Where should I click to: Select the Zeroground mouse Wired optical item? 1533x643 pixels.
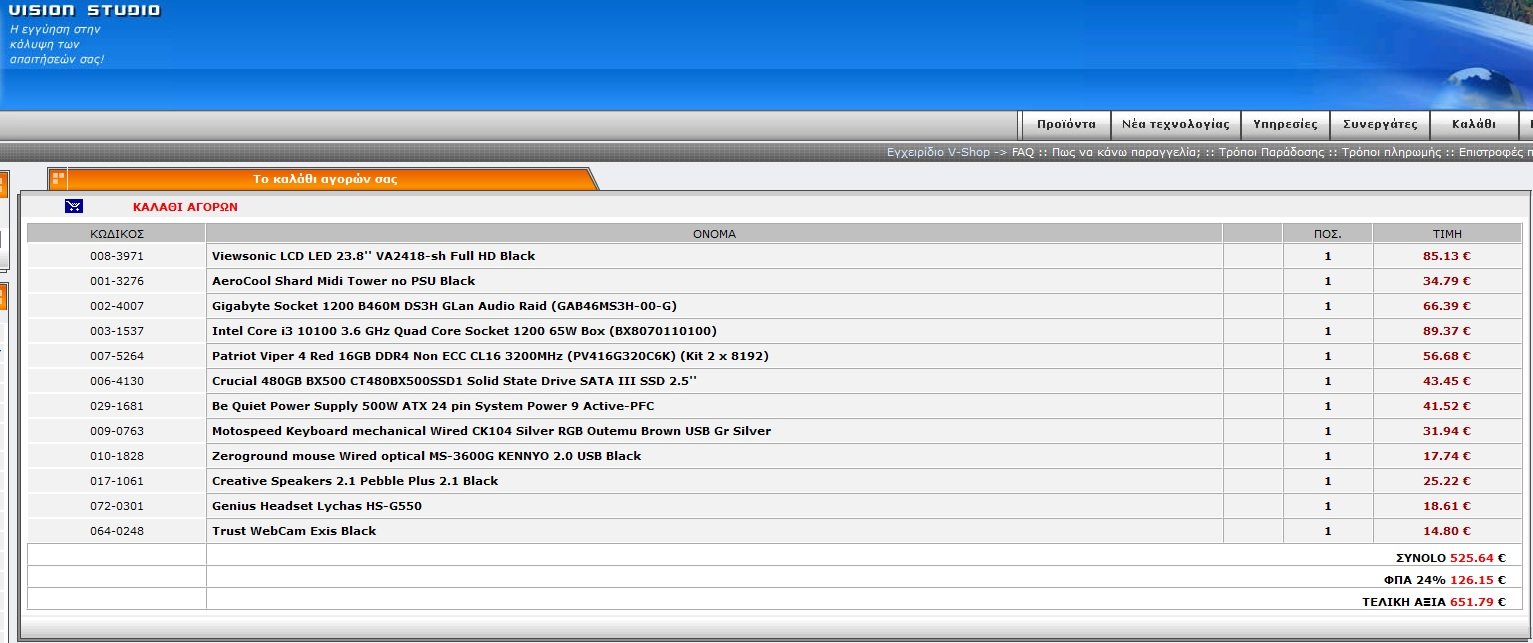pos(426,456)
